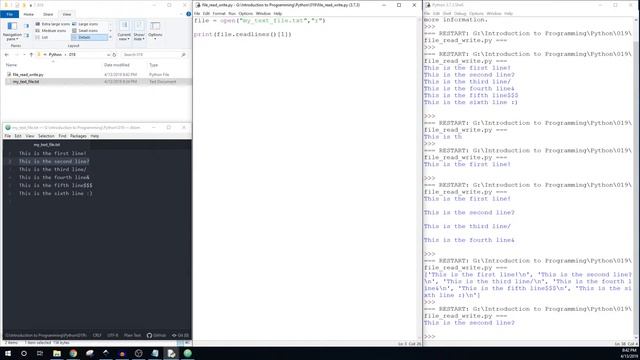The image size is (640, 360).
Task: Choose Small icons layout
Action: (x=85, y=31)
